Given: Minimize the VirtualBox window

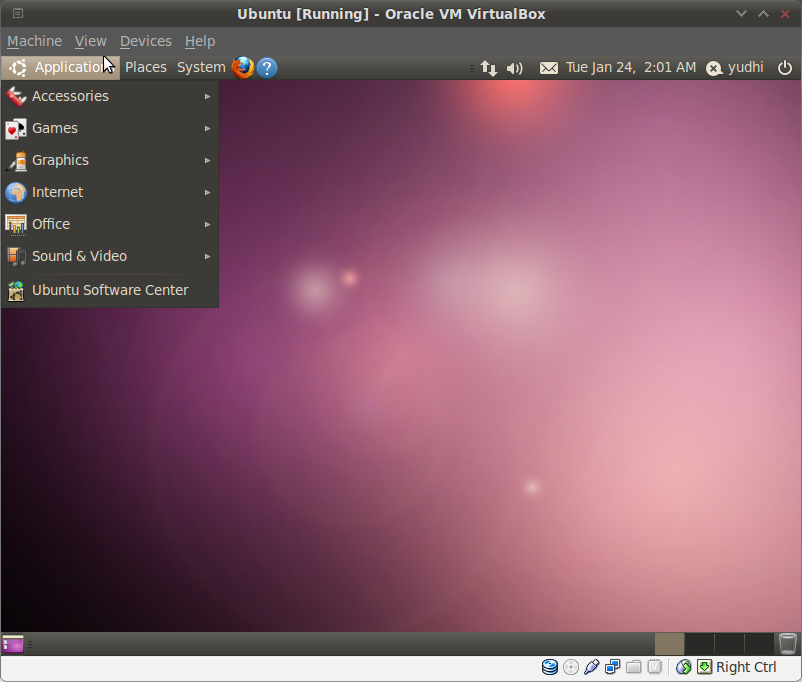Looking at the screenshot, I should click(741, 14).
